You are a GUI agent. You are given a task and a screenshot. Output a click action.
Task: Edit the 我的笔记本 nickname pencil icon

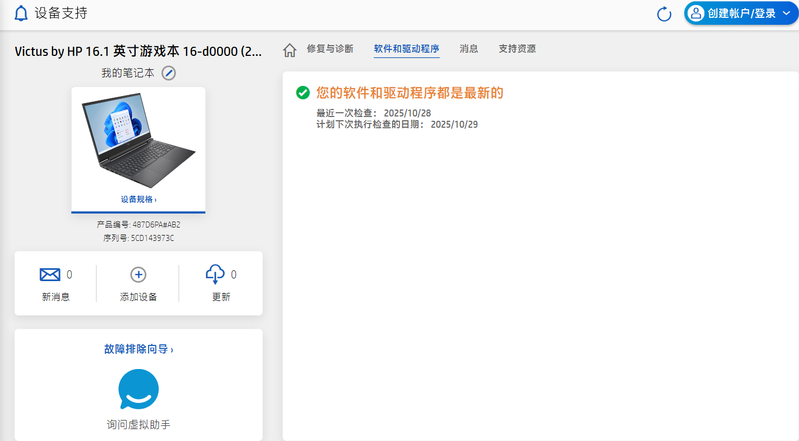point(169,73)
